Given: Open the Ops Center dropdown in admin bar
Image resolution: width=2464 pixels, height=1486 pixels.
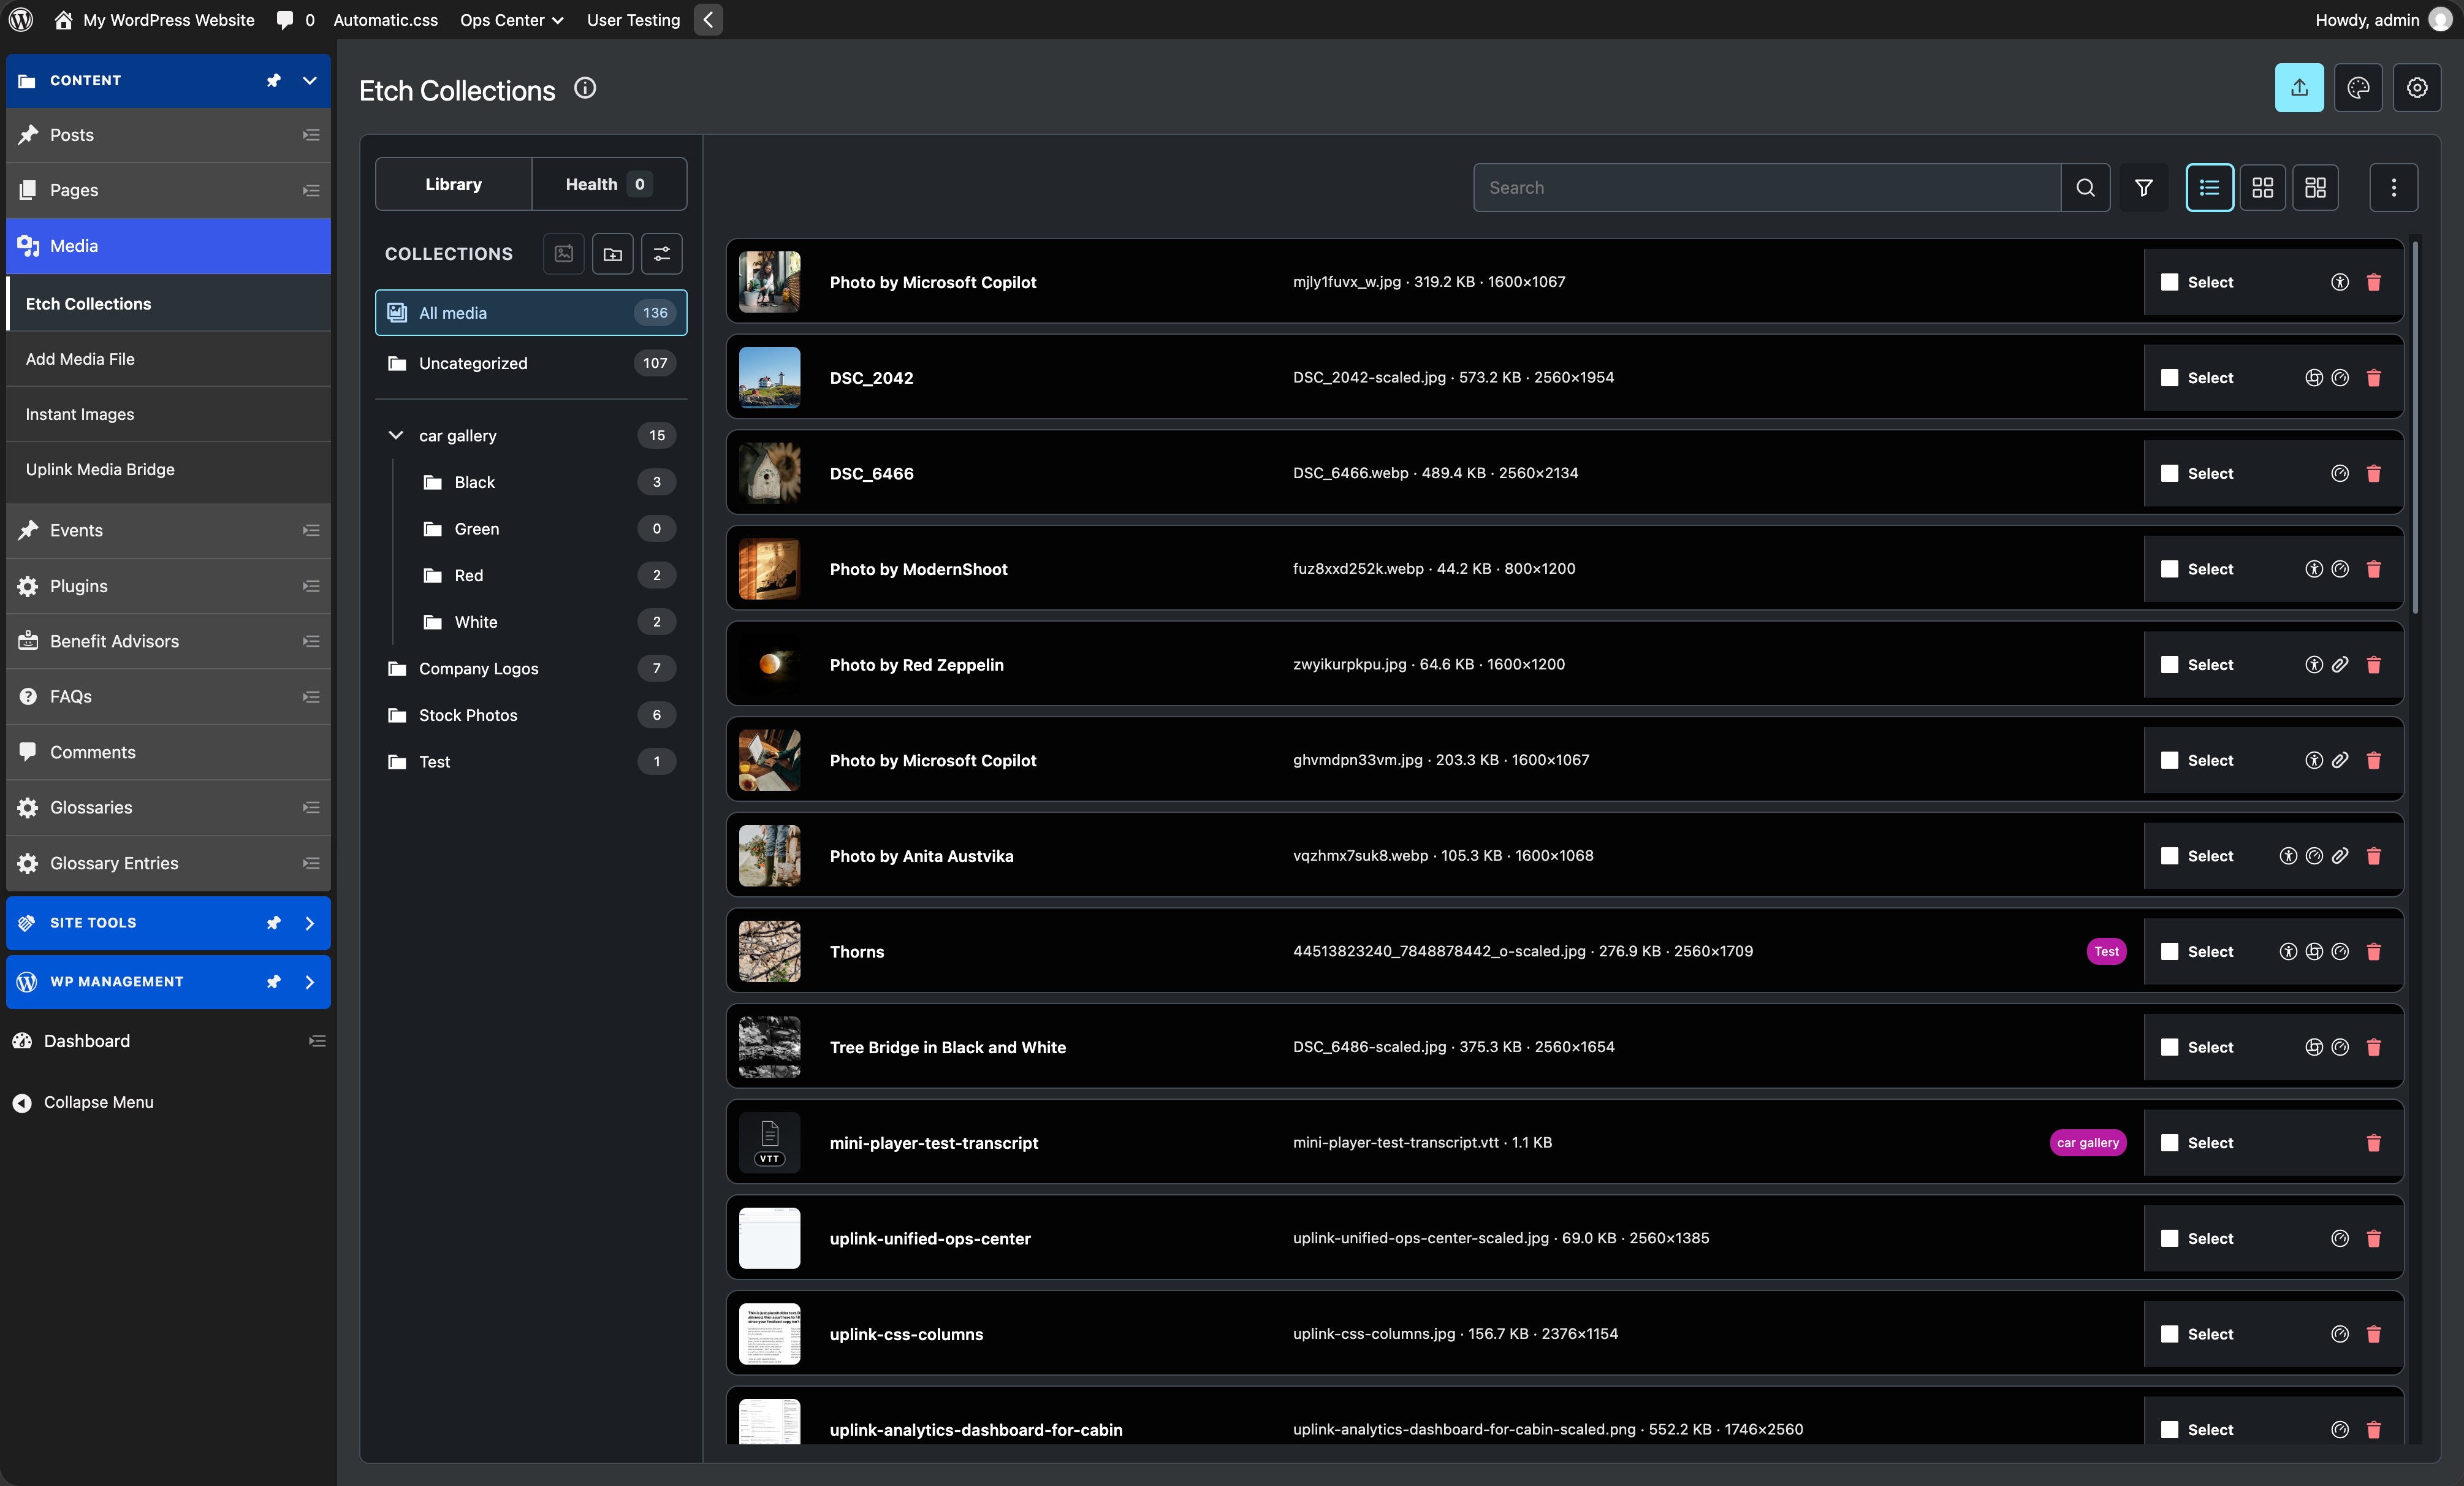Looking at the screenshot, I should pos(511,20).
